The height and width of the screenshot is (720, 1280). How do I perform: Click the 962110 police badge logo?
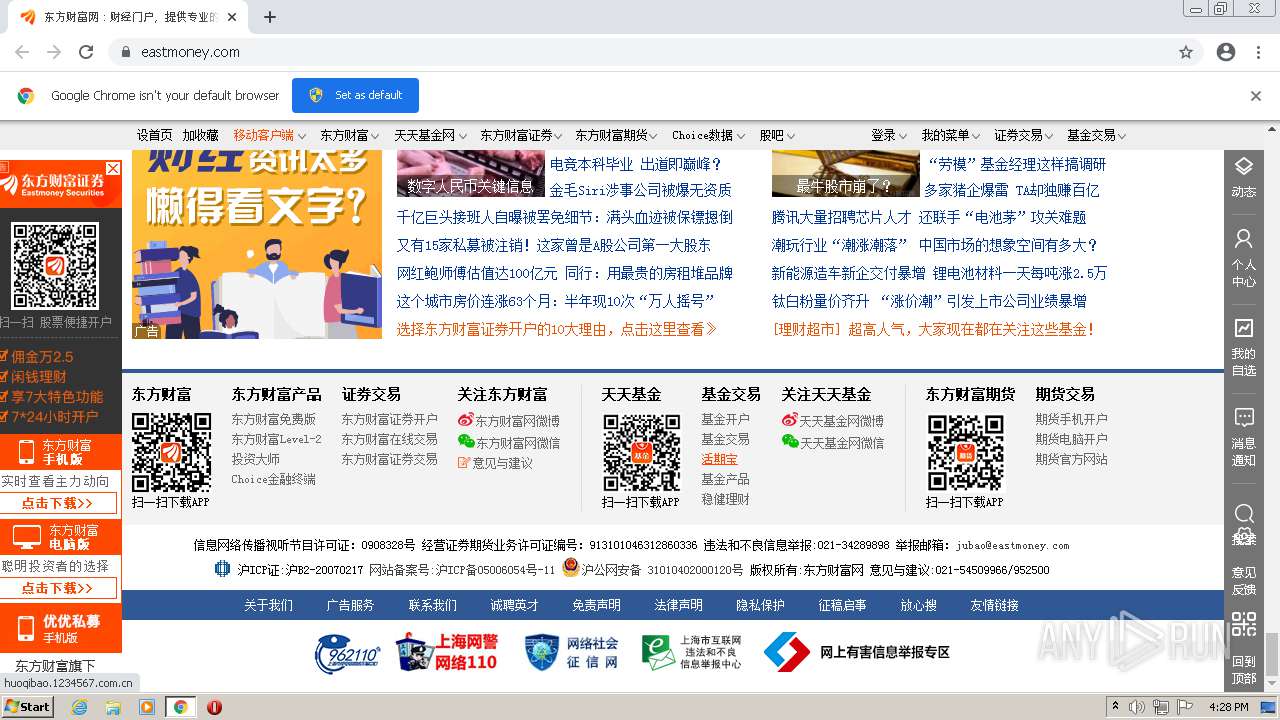point(347,653)
